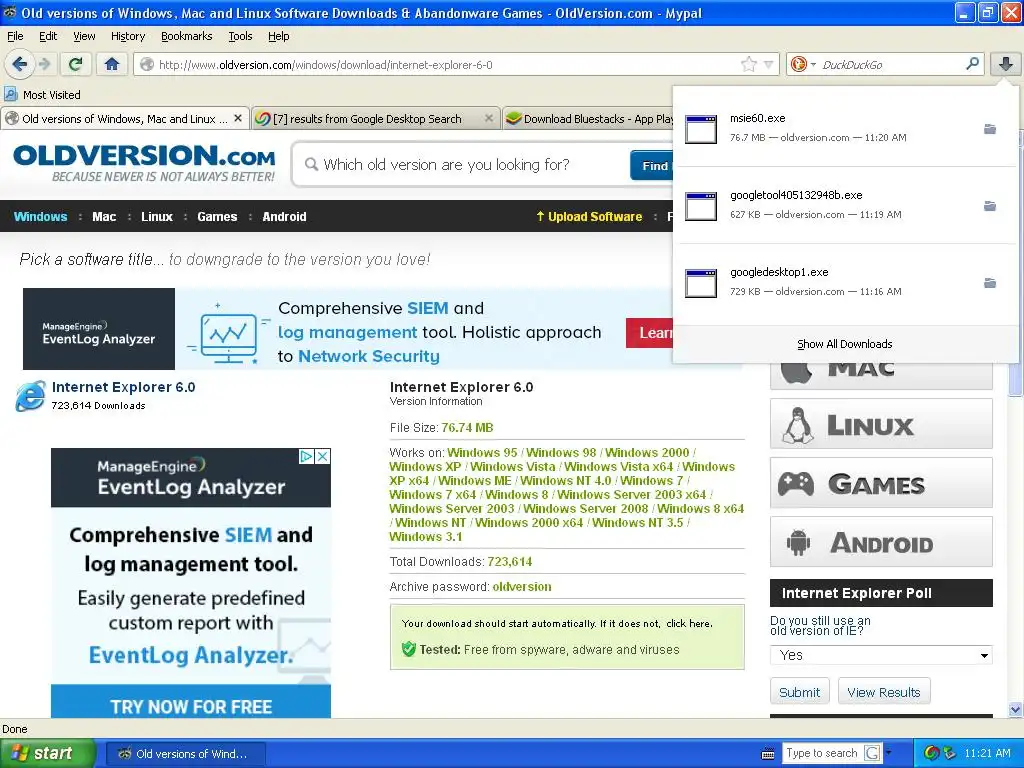Open the Android category button with robot
The height and width of the screenshot is (768, 1024).
click(x=881, y=541)
